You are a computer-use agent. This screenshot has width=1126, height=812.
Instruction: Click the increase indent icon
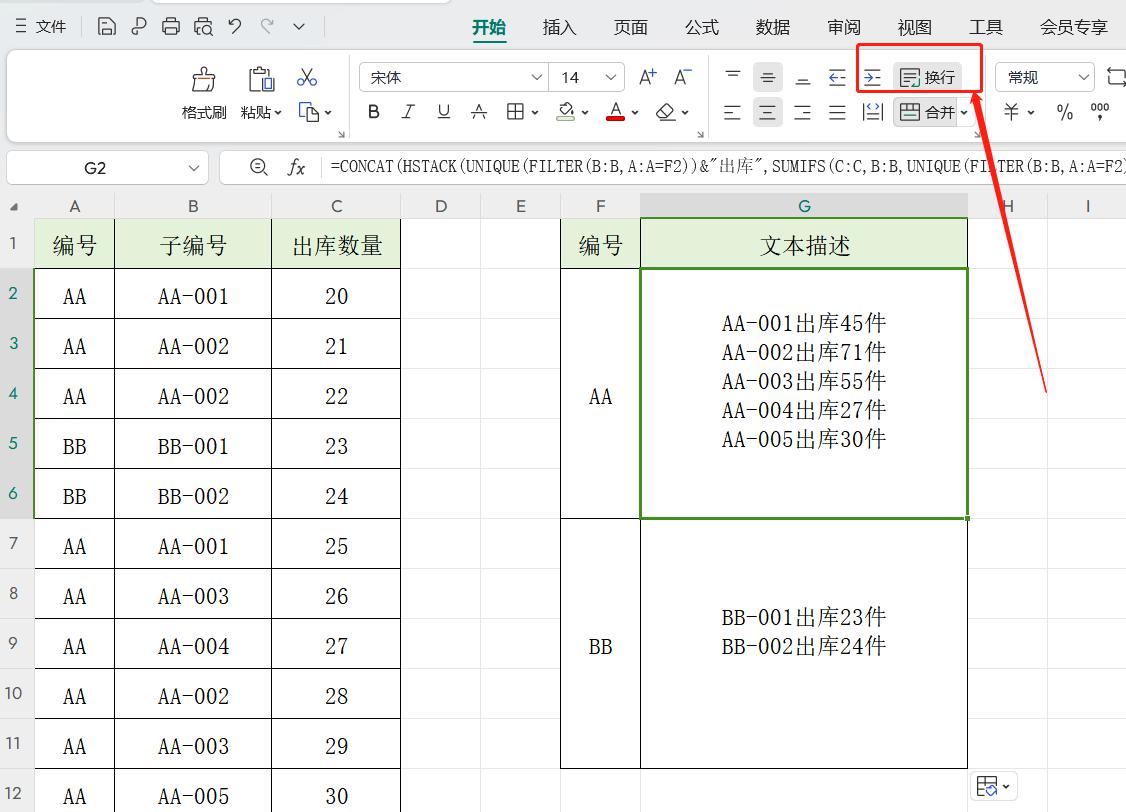pos(873,77)
